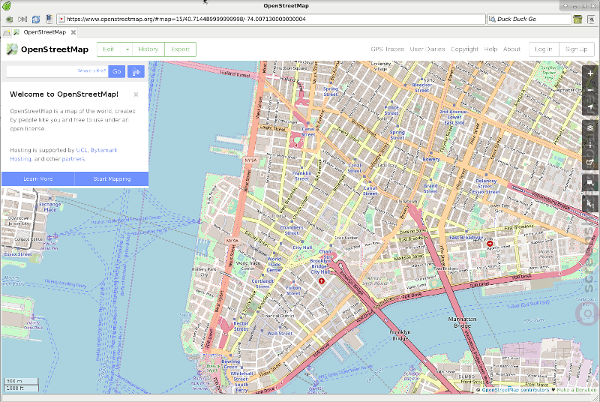Click the add note speech bubble icon

click(590, 183)
